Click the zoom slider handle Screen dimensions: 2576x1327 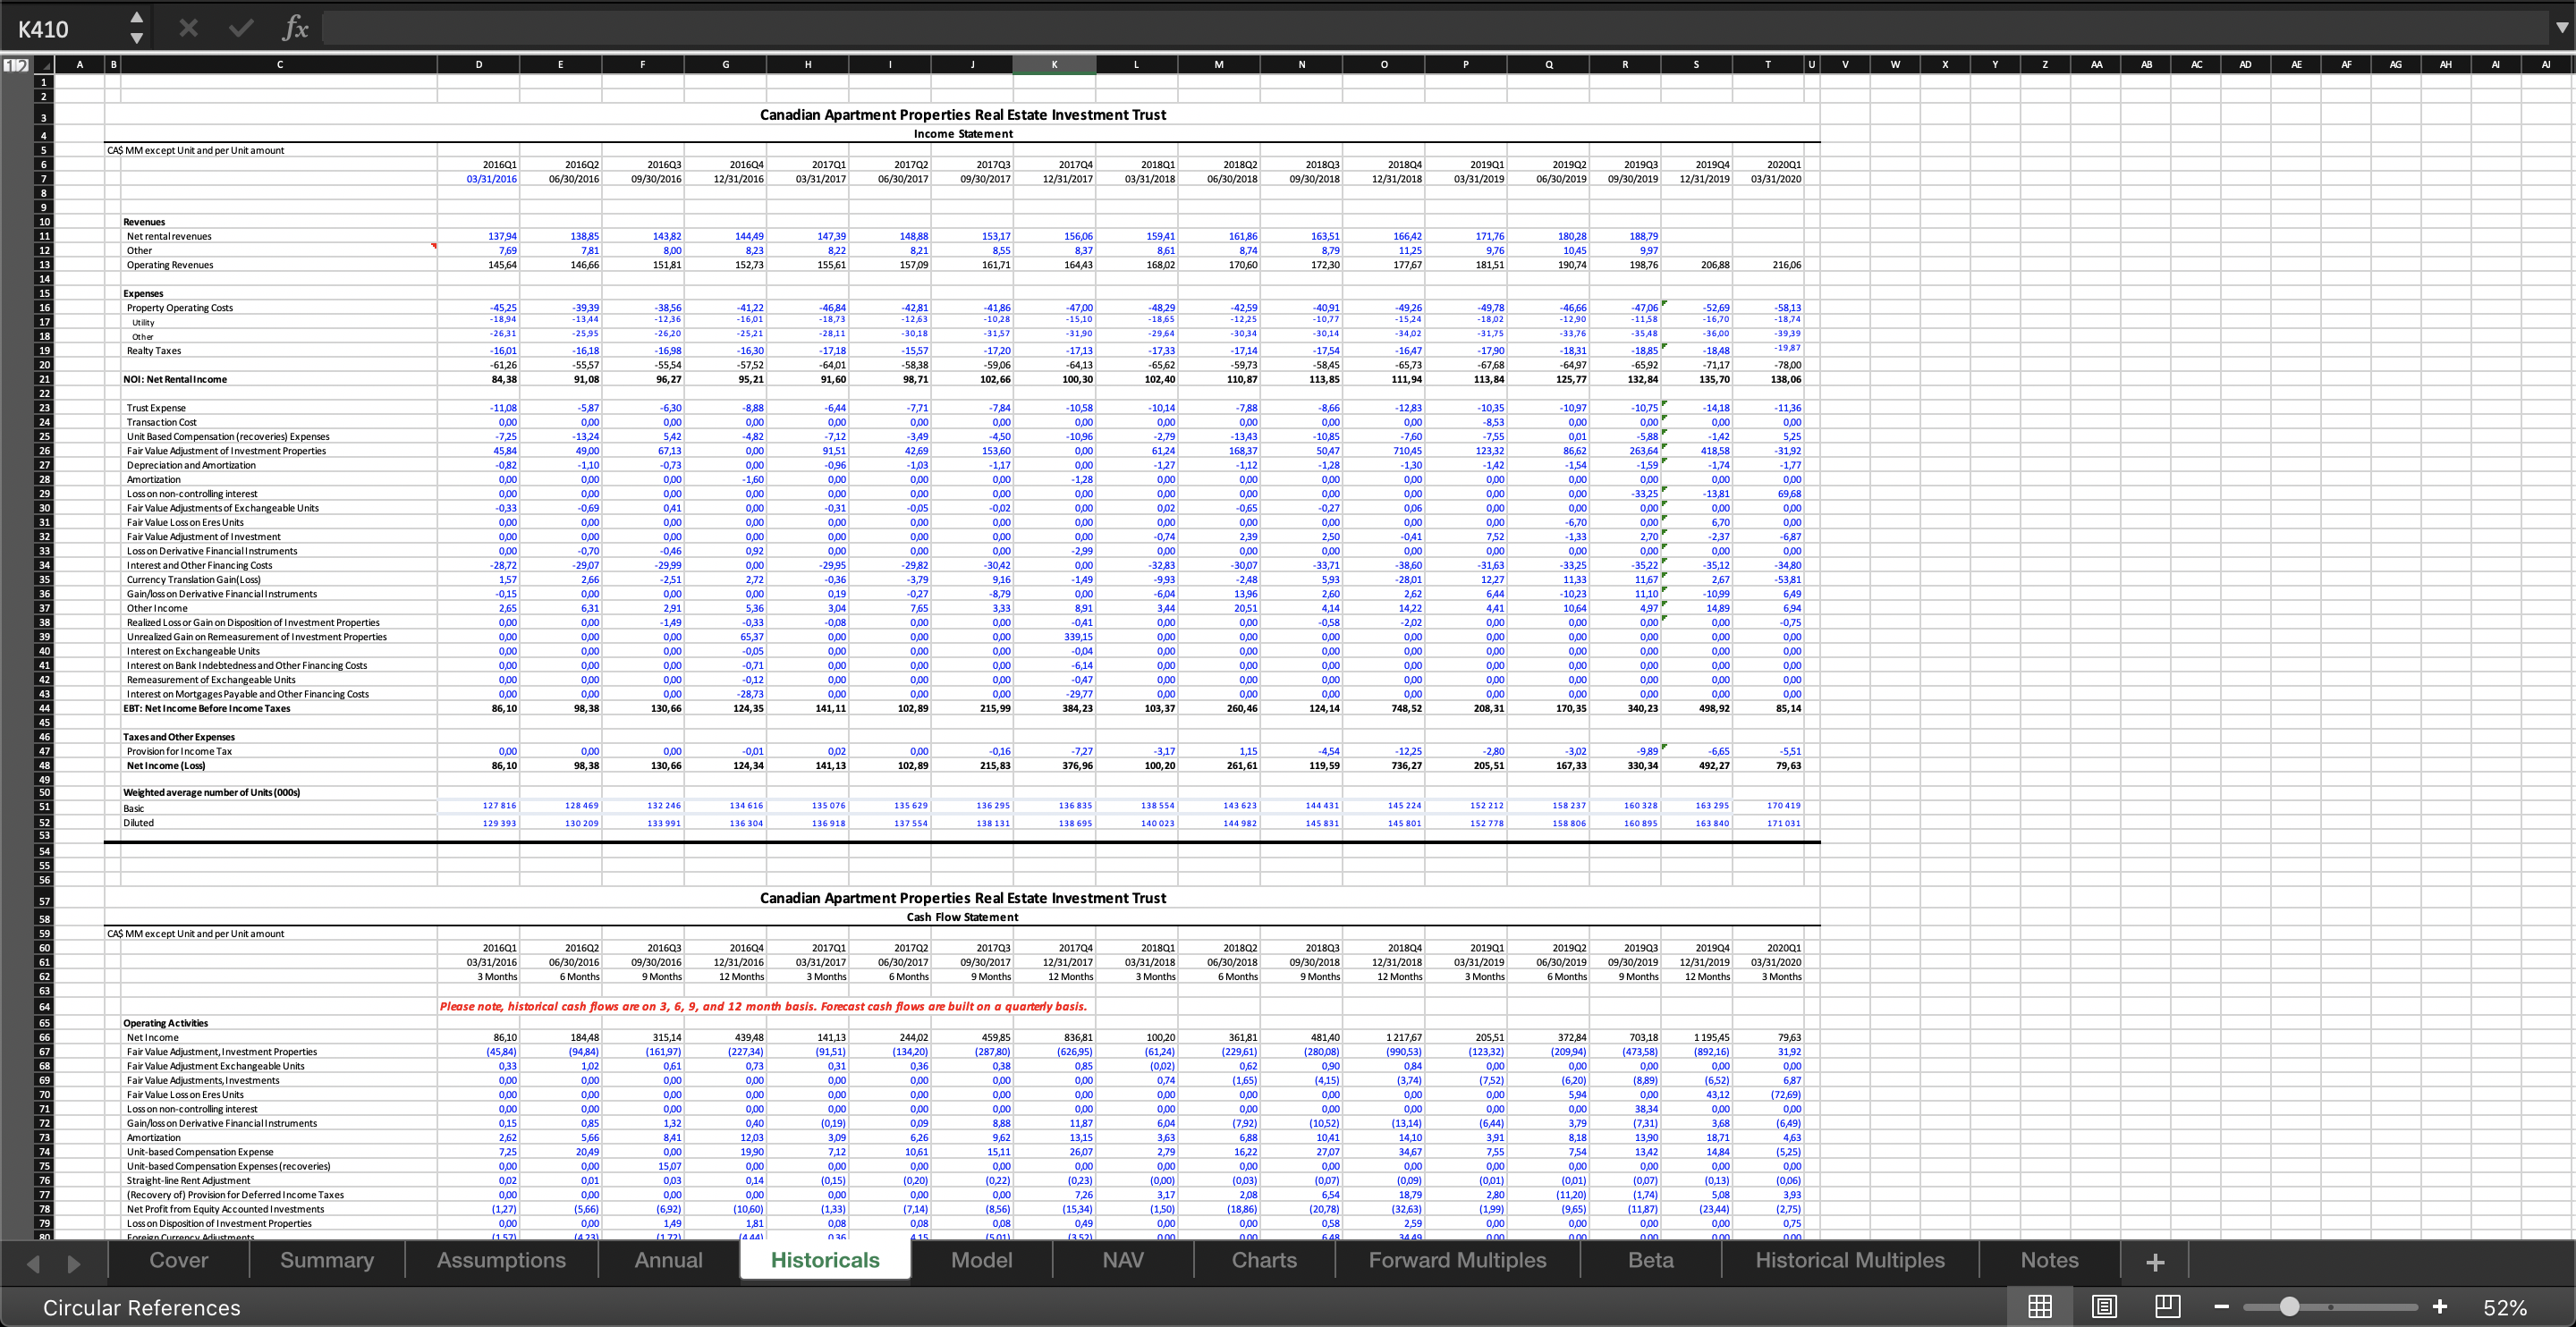2290,1307
